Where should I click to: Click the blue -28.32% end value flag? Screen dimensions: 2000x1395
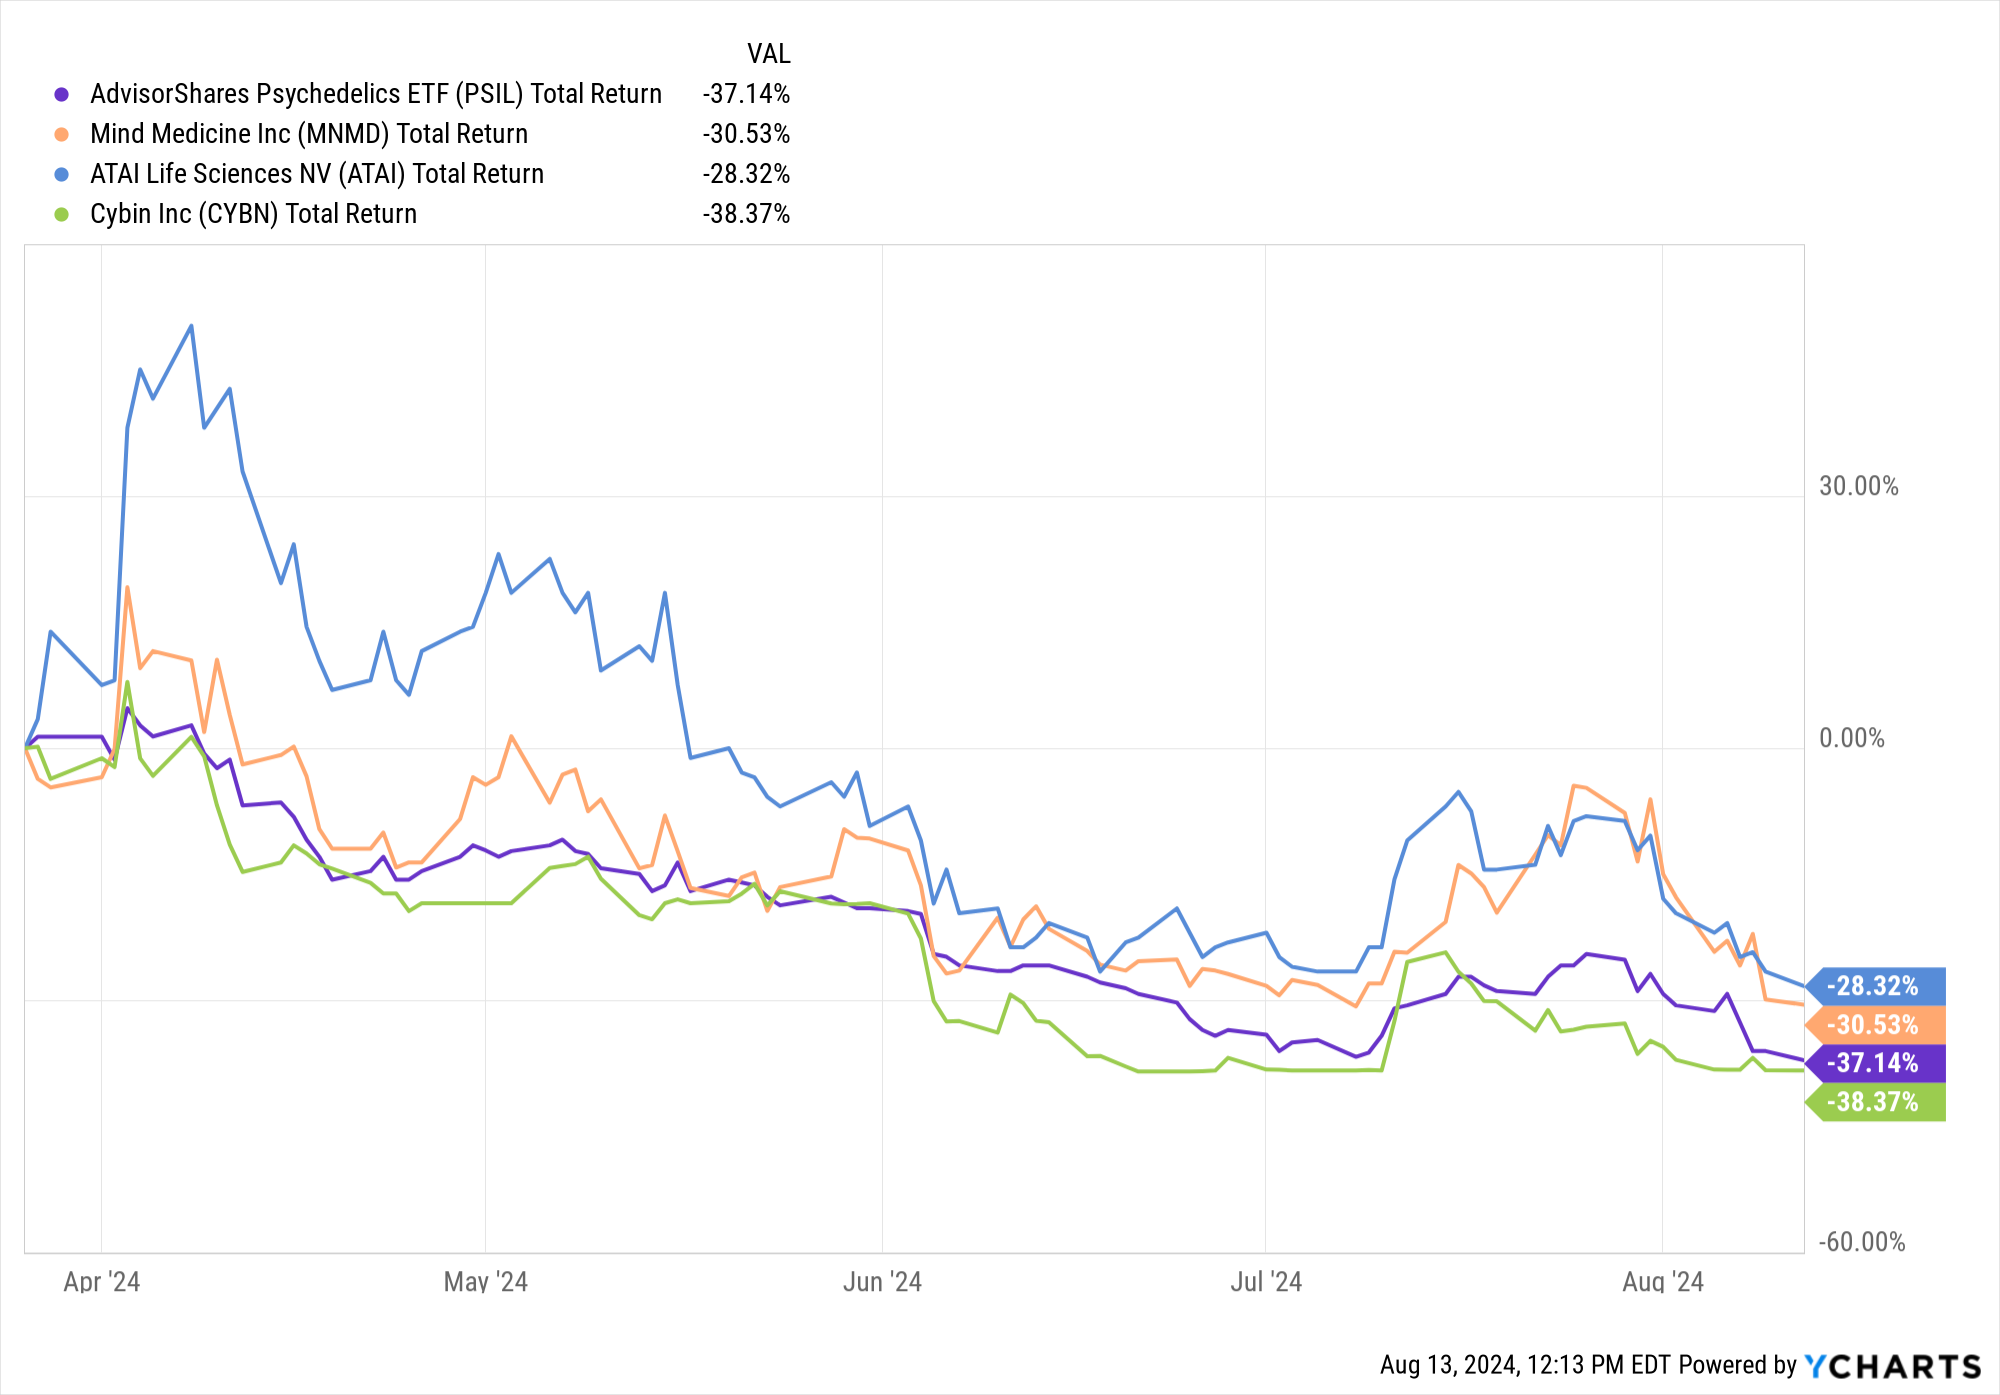coord(1877,986)
